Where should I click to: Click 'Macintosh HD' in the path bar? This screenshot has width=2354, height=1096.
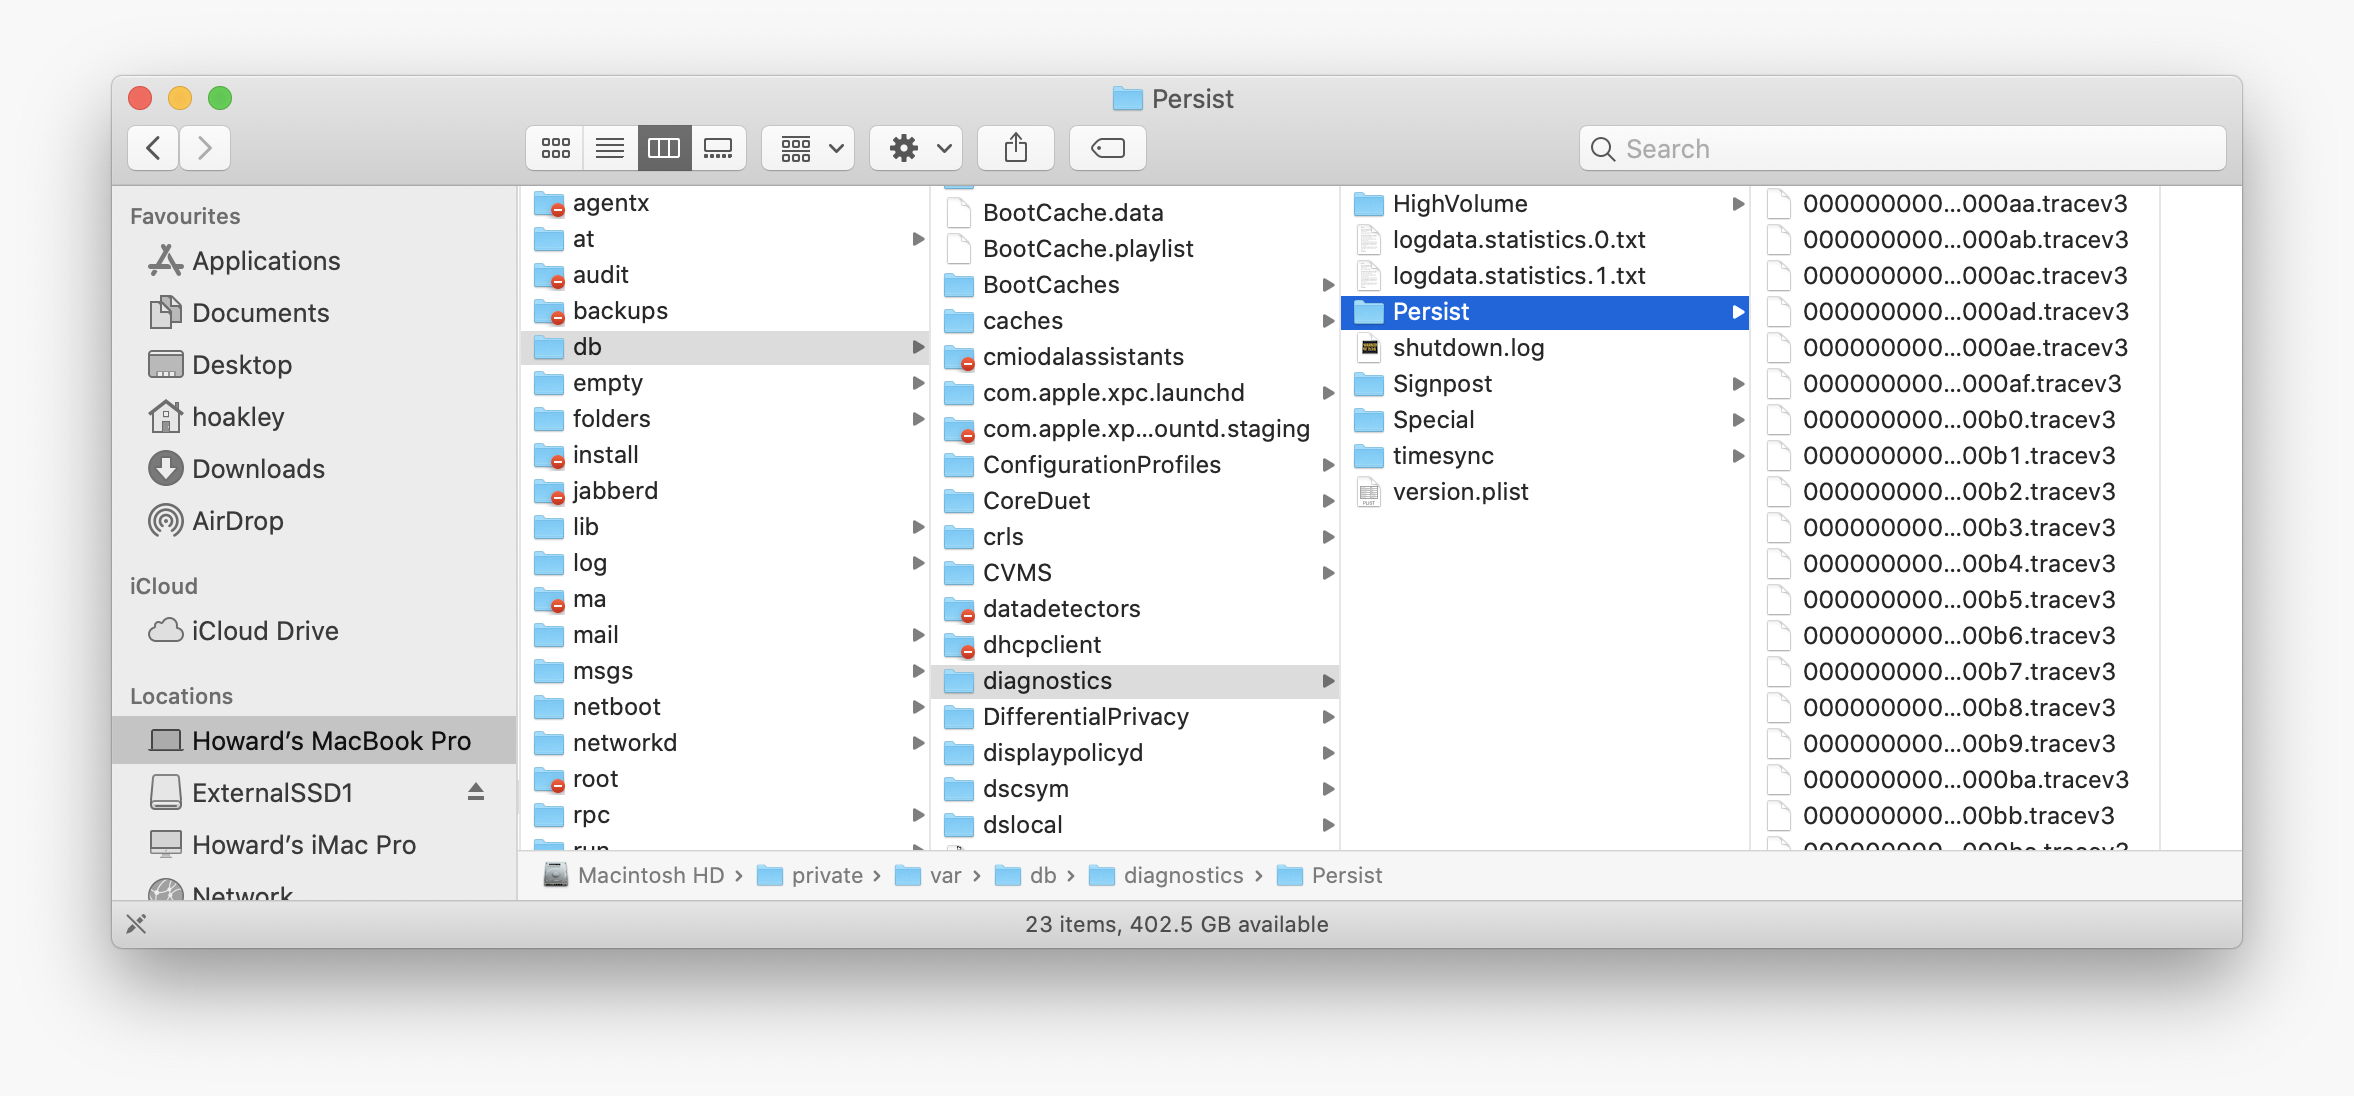coord(650,876)
